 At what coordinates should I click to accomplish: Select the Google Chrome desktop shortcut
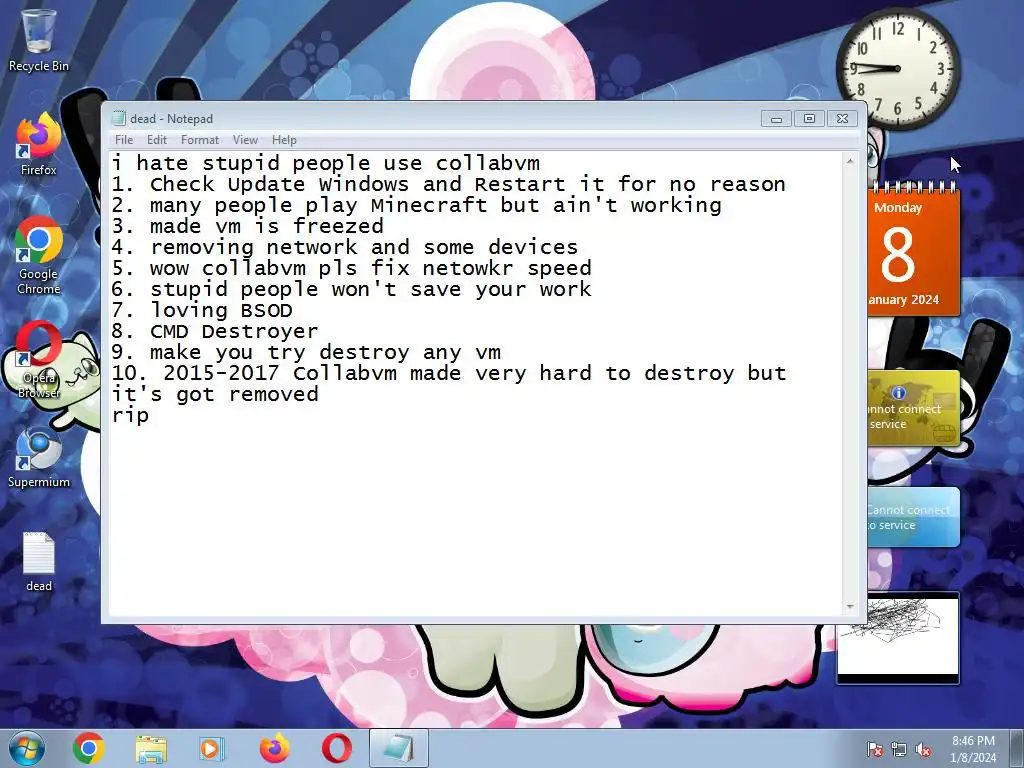[x=38, y=256]
